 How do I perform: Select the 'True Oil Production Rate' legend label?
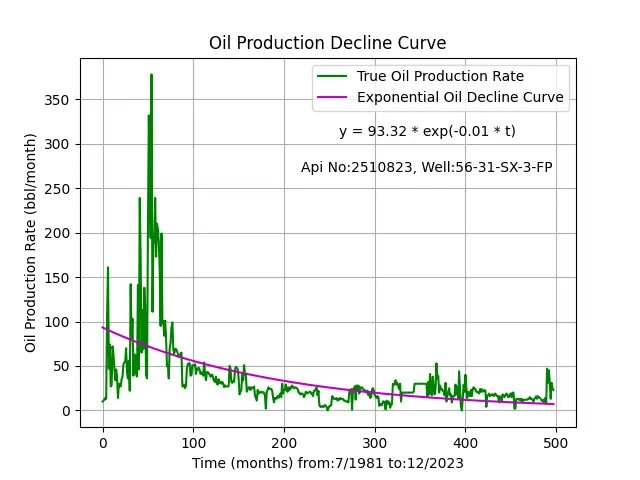[x=440, y=76]
